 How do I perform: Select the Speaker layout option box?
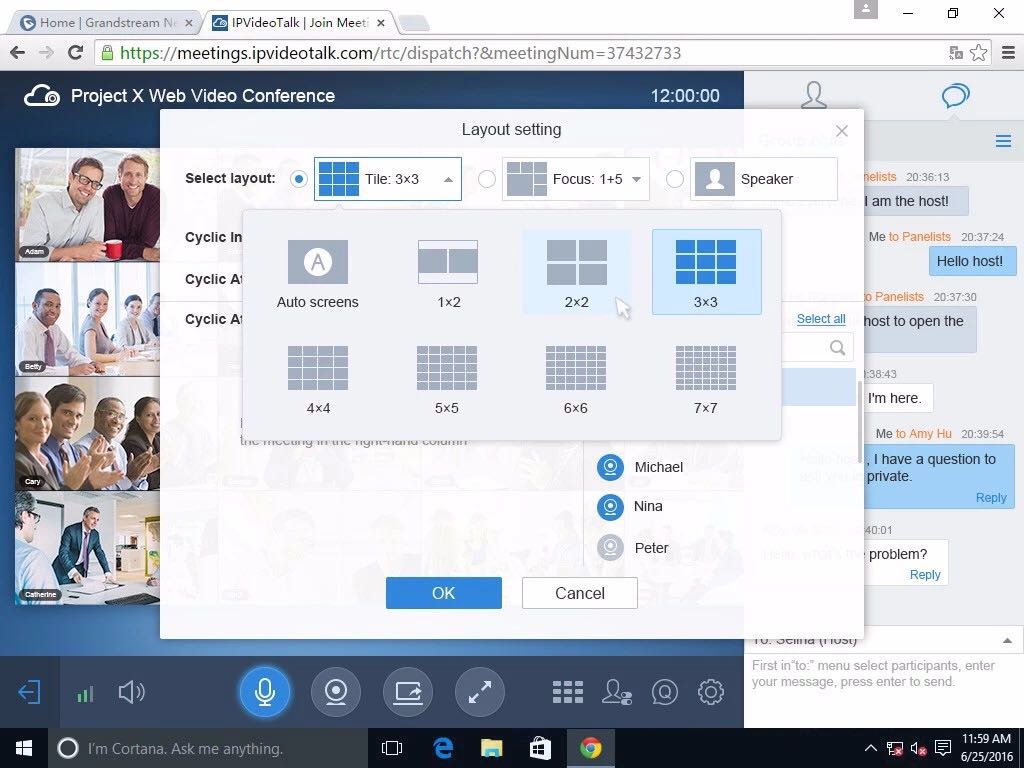[763, 179]
